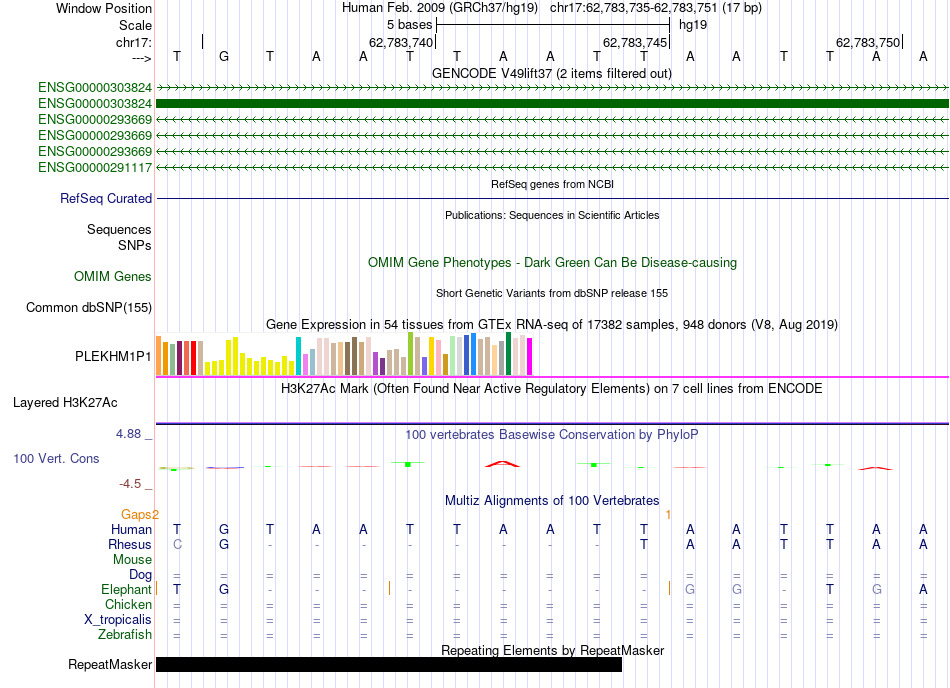
Task: Click the 100 Vert. Cons label
Action: pyautogui.click(x=56, y=458)
